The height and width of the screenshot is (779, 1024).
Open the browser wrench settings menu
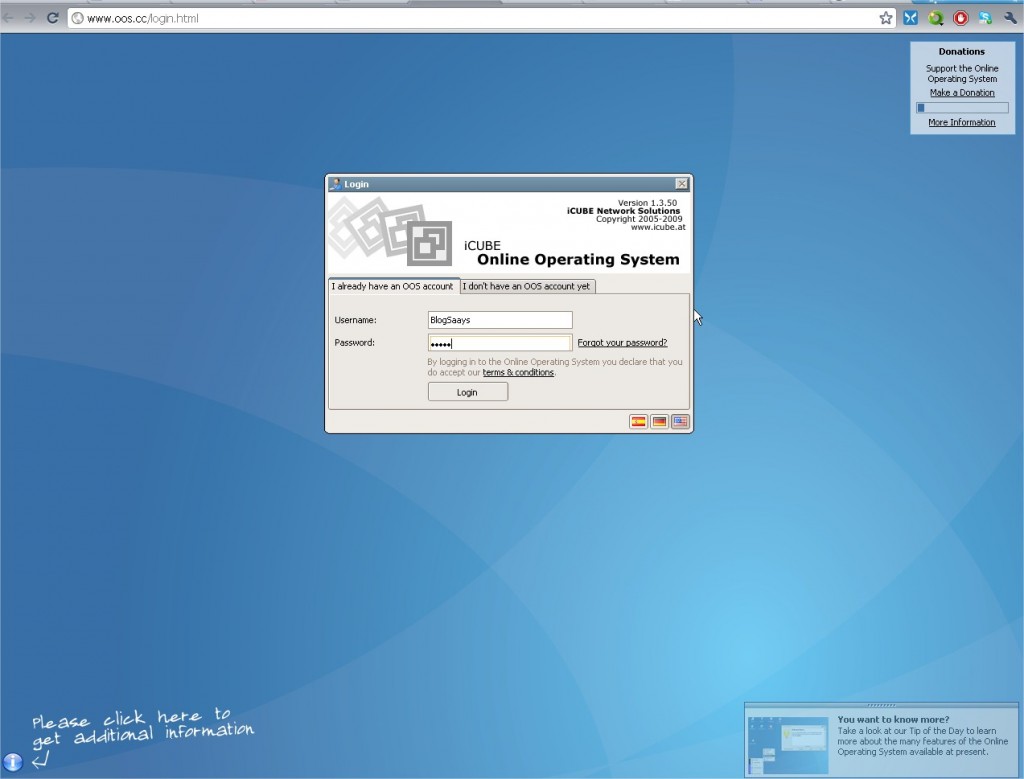tap(1010, 18)
